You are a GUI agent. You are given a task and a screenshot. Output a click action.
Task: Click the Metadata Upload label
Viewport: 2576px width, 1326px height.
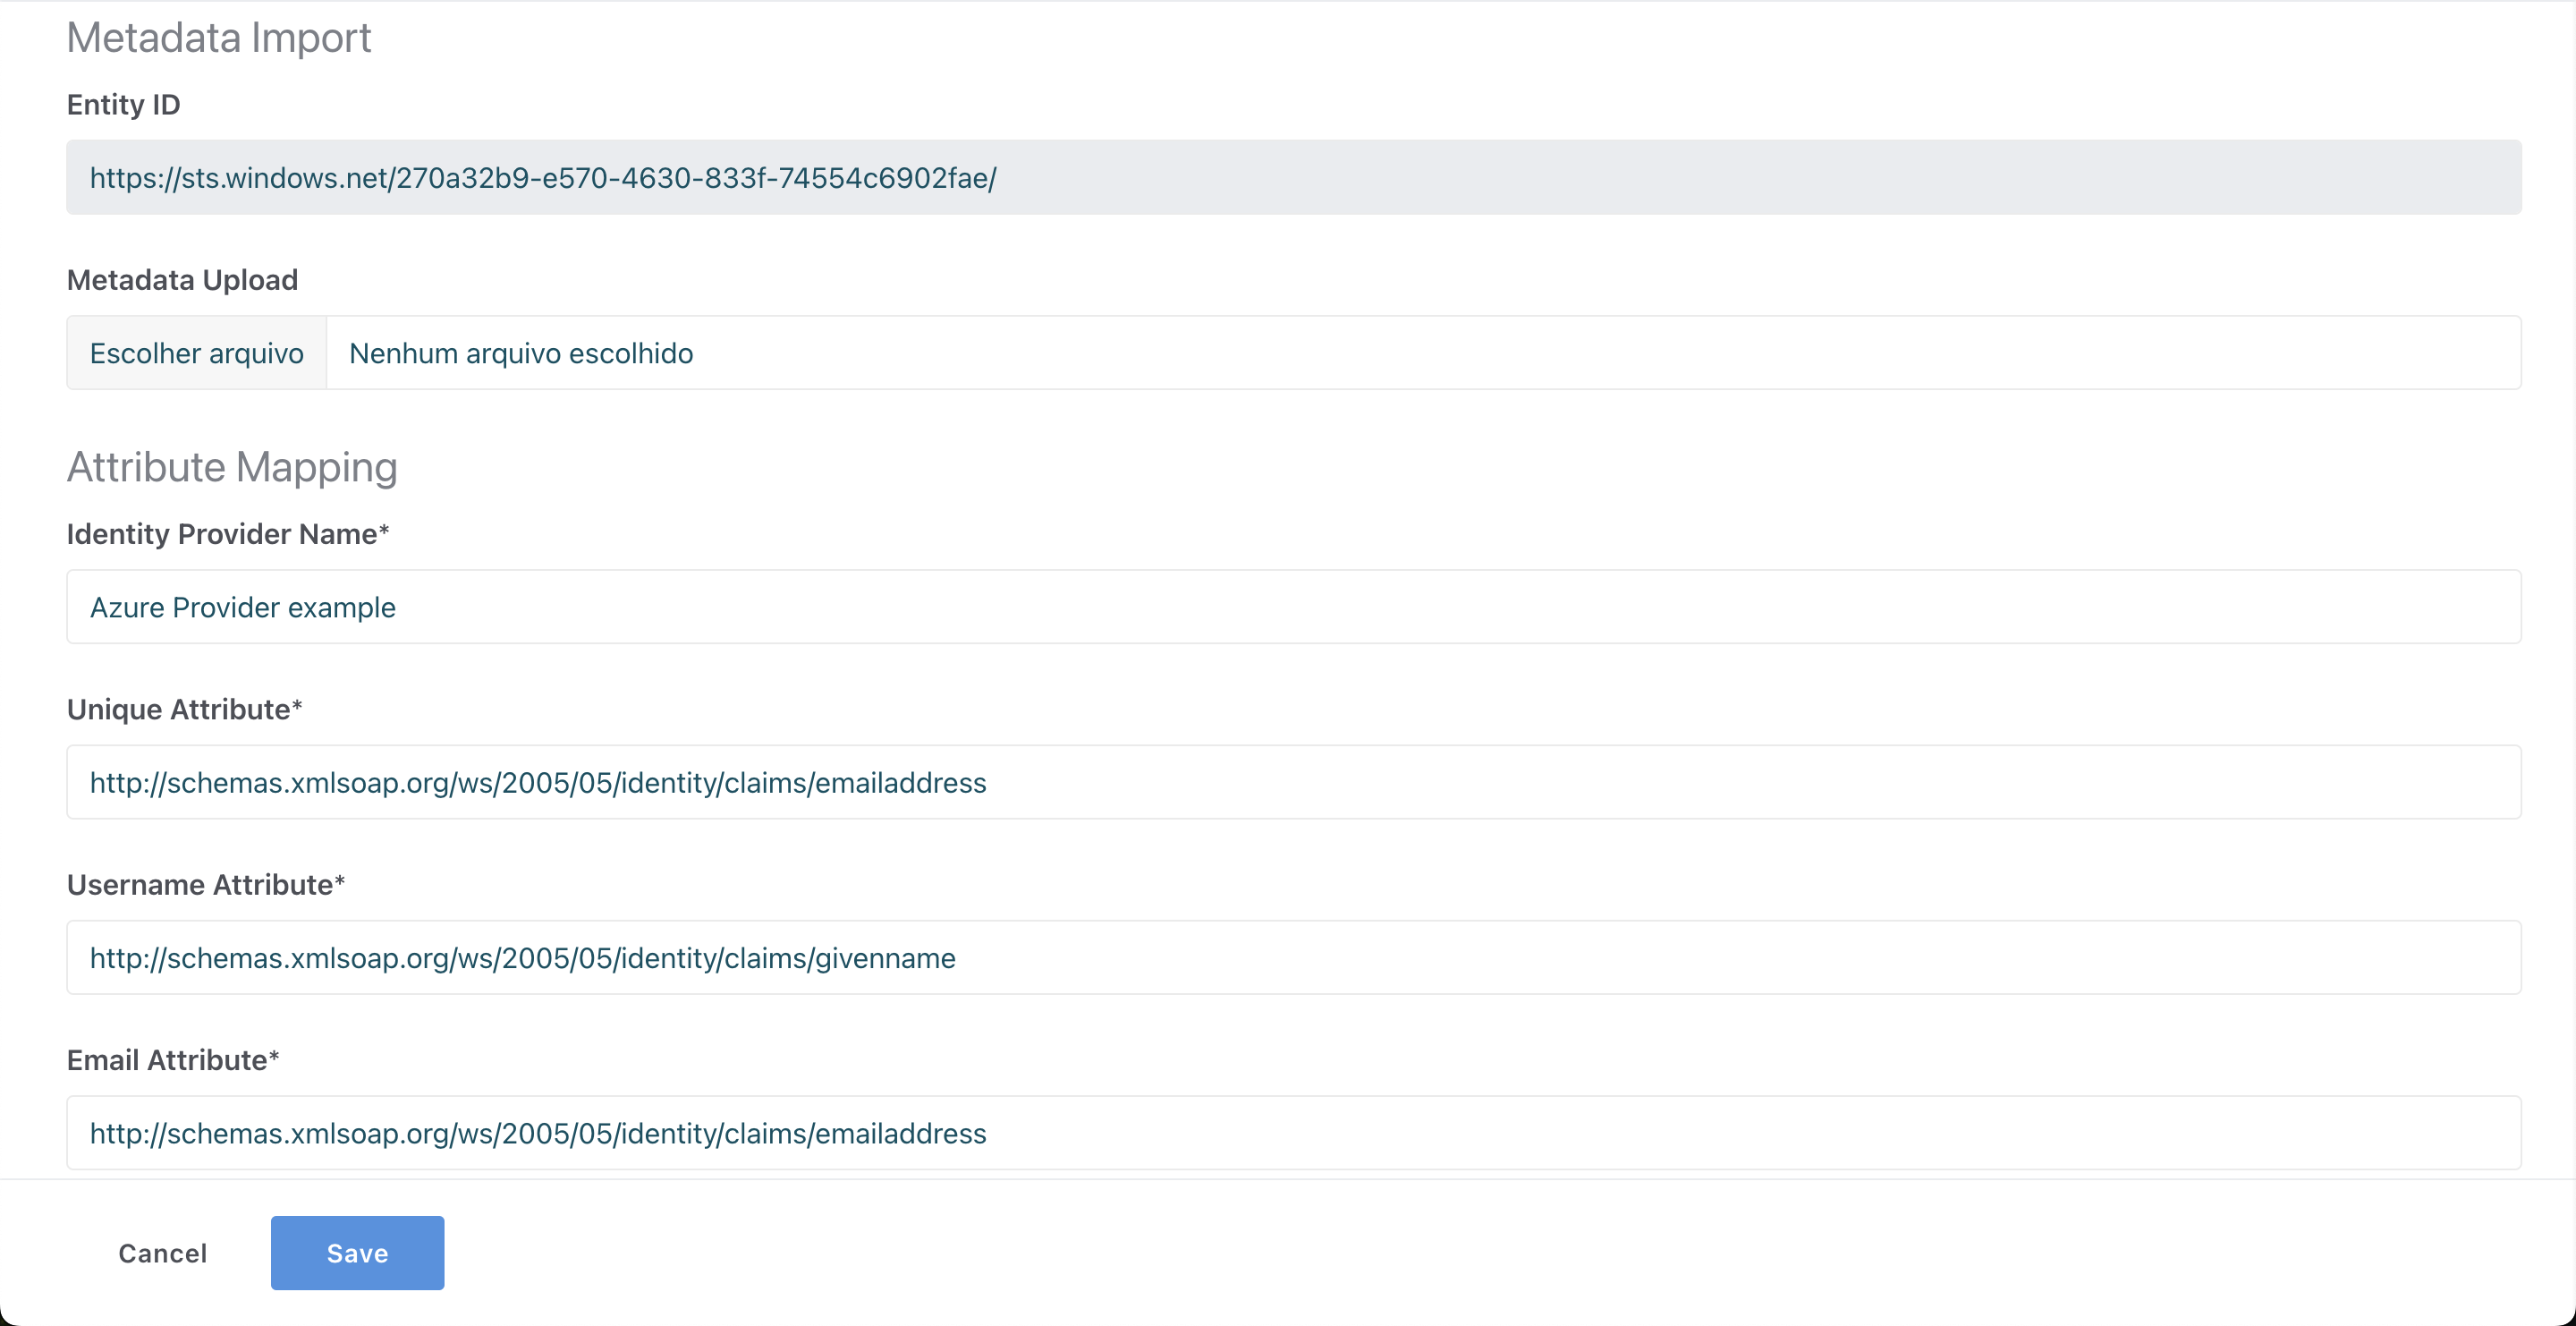pos(182,280)
